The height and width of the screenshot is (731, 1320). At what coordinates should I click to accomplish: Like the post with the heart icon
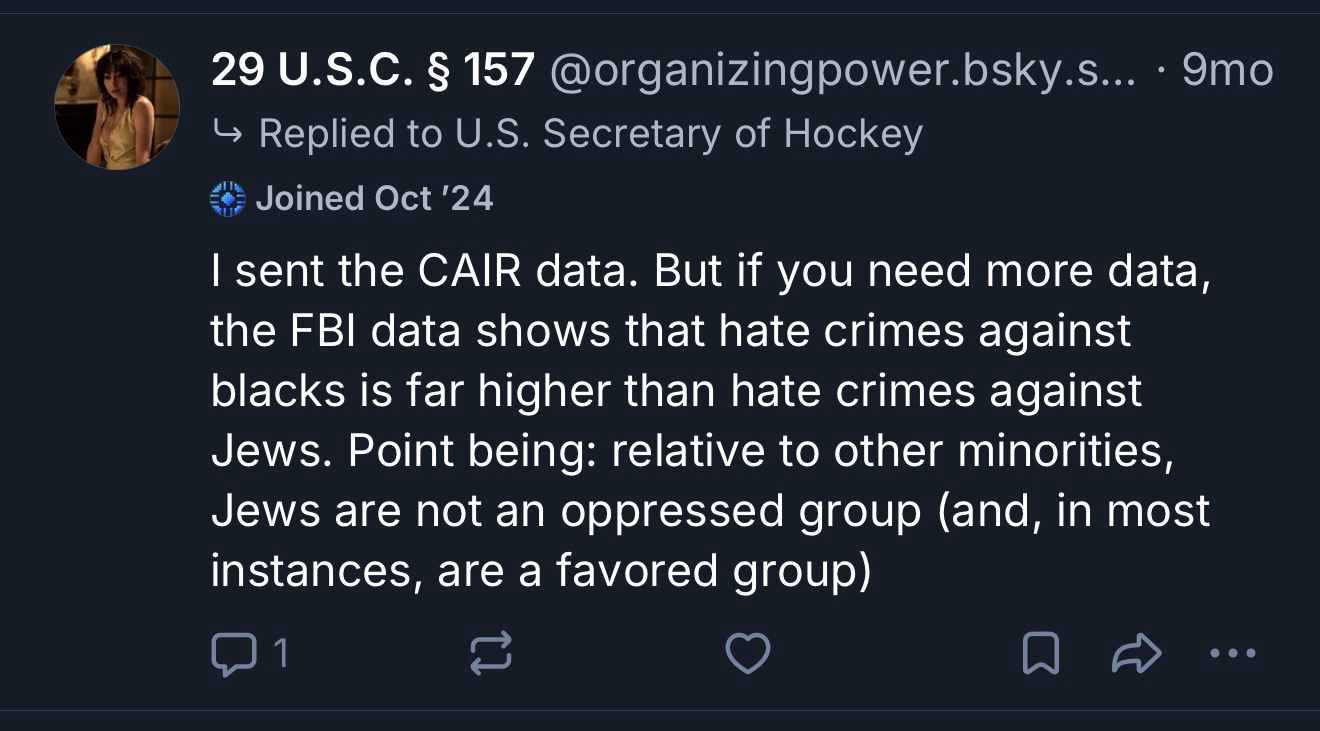pyautogui.click(x=747, y=654)
